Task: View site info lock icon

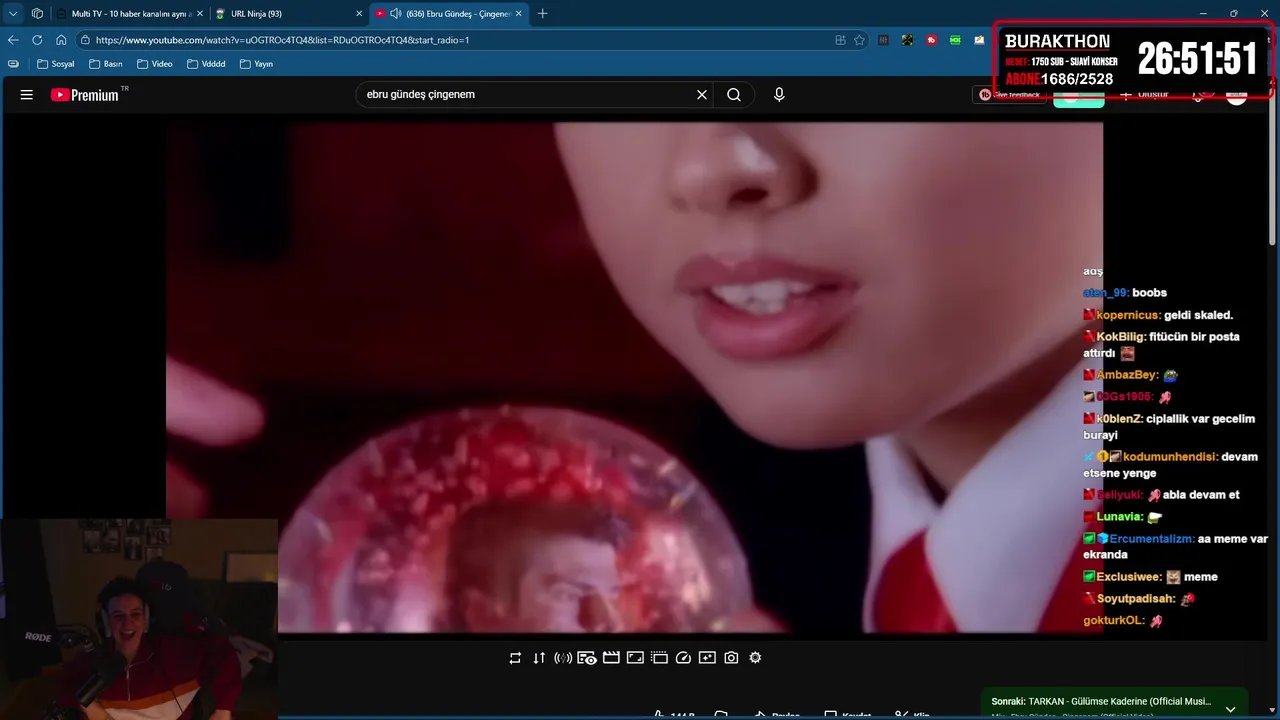Action: coord(86,40)
